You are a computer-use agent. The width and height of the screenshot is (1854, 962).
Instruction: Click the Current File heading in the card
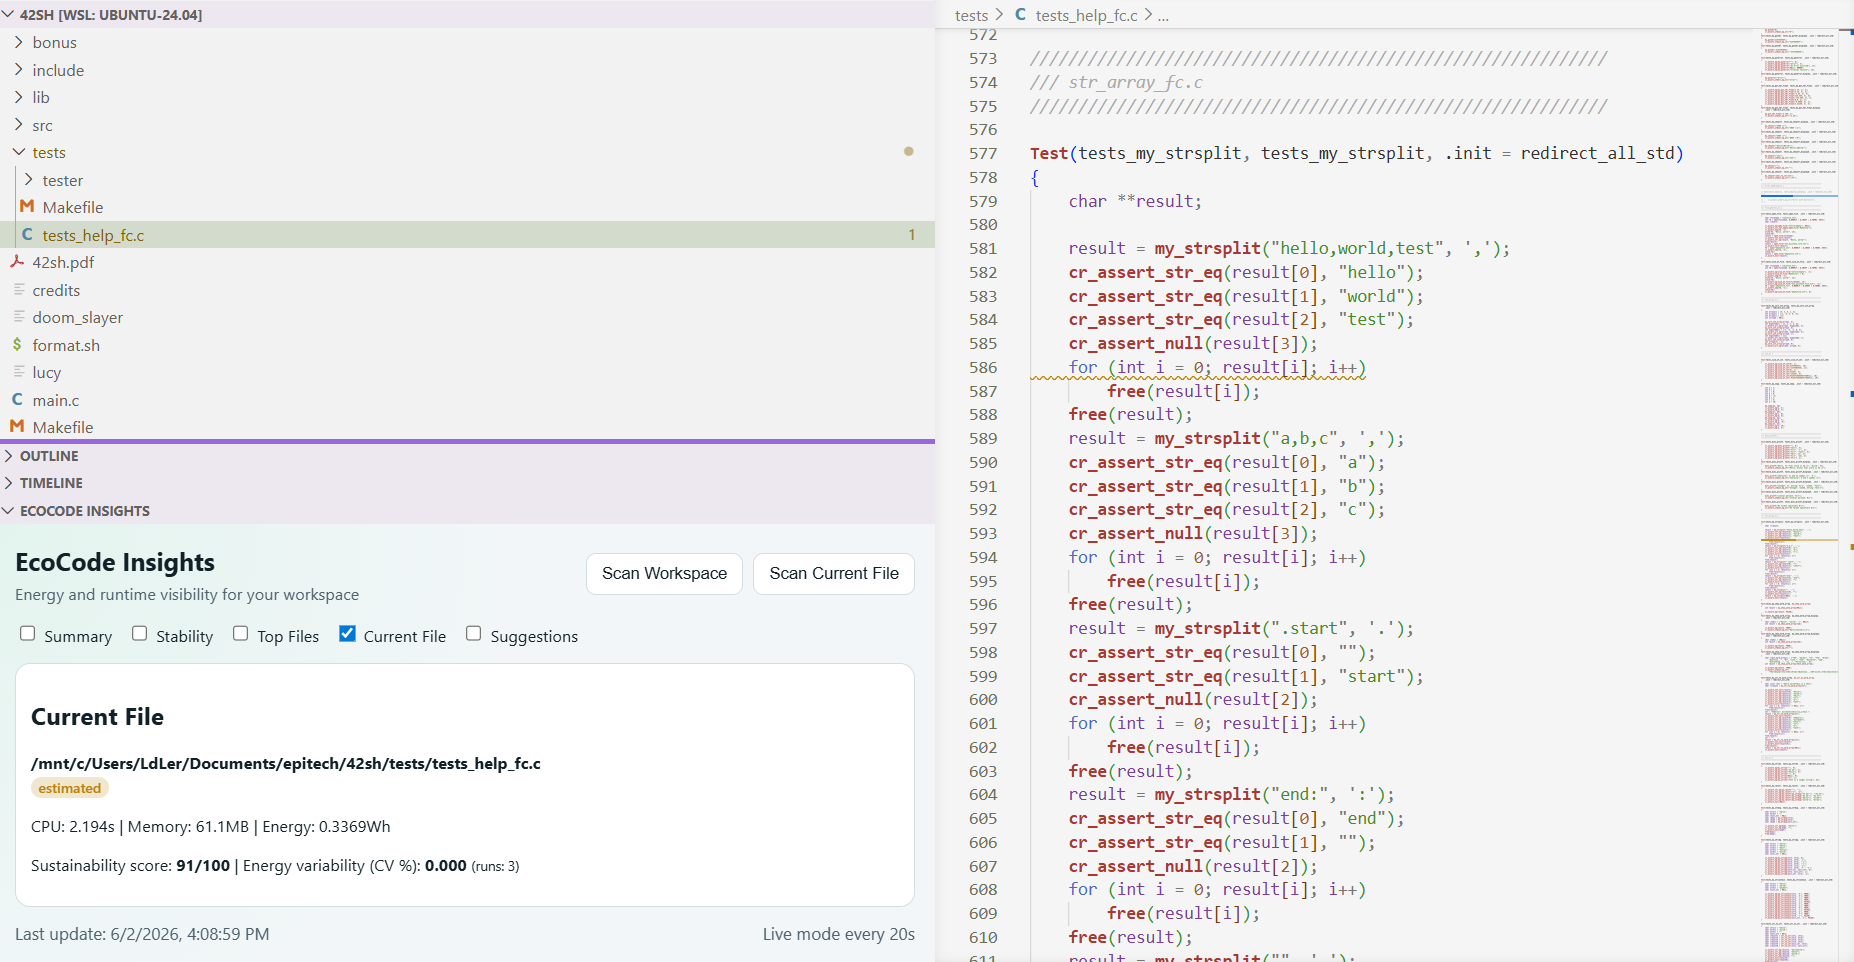97,717
